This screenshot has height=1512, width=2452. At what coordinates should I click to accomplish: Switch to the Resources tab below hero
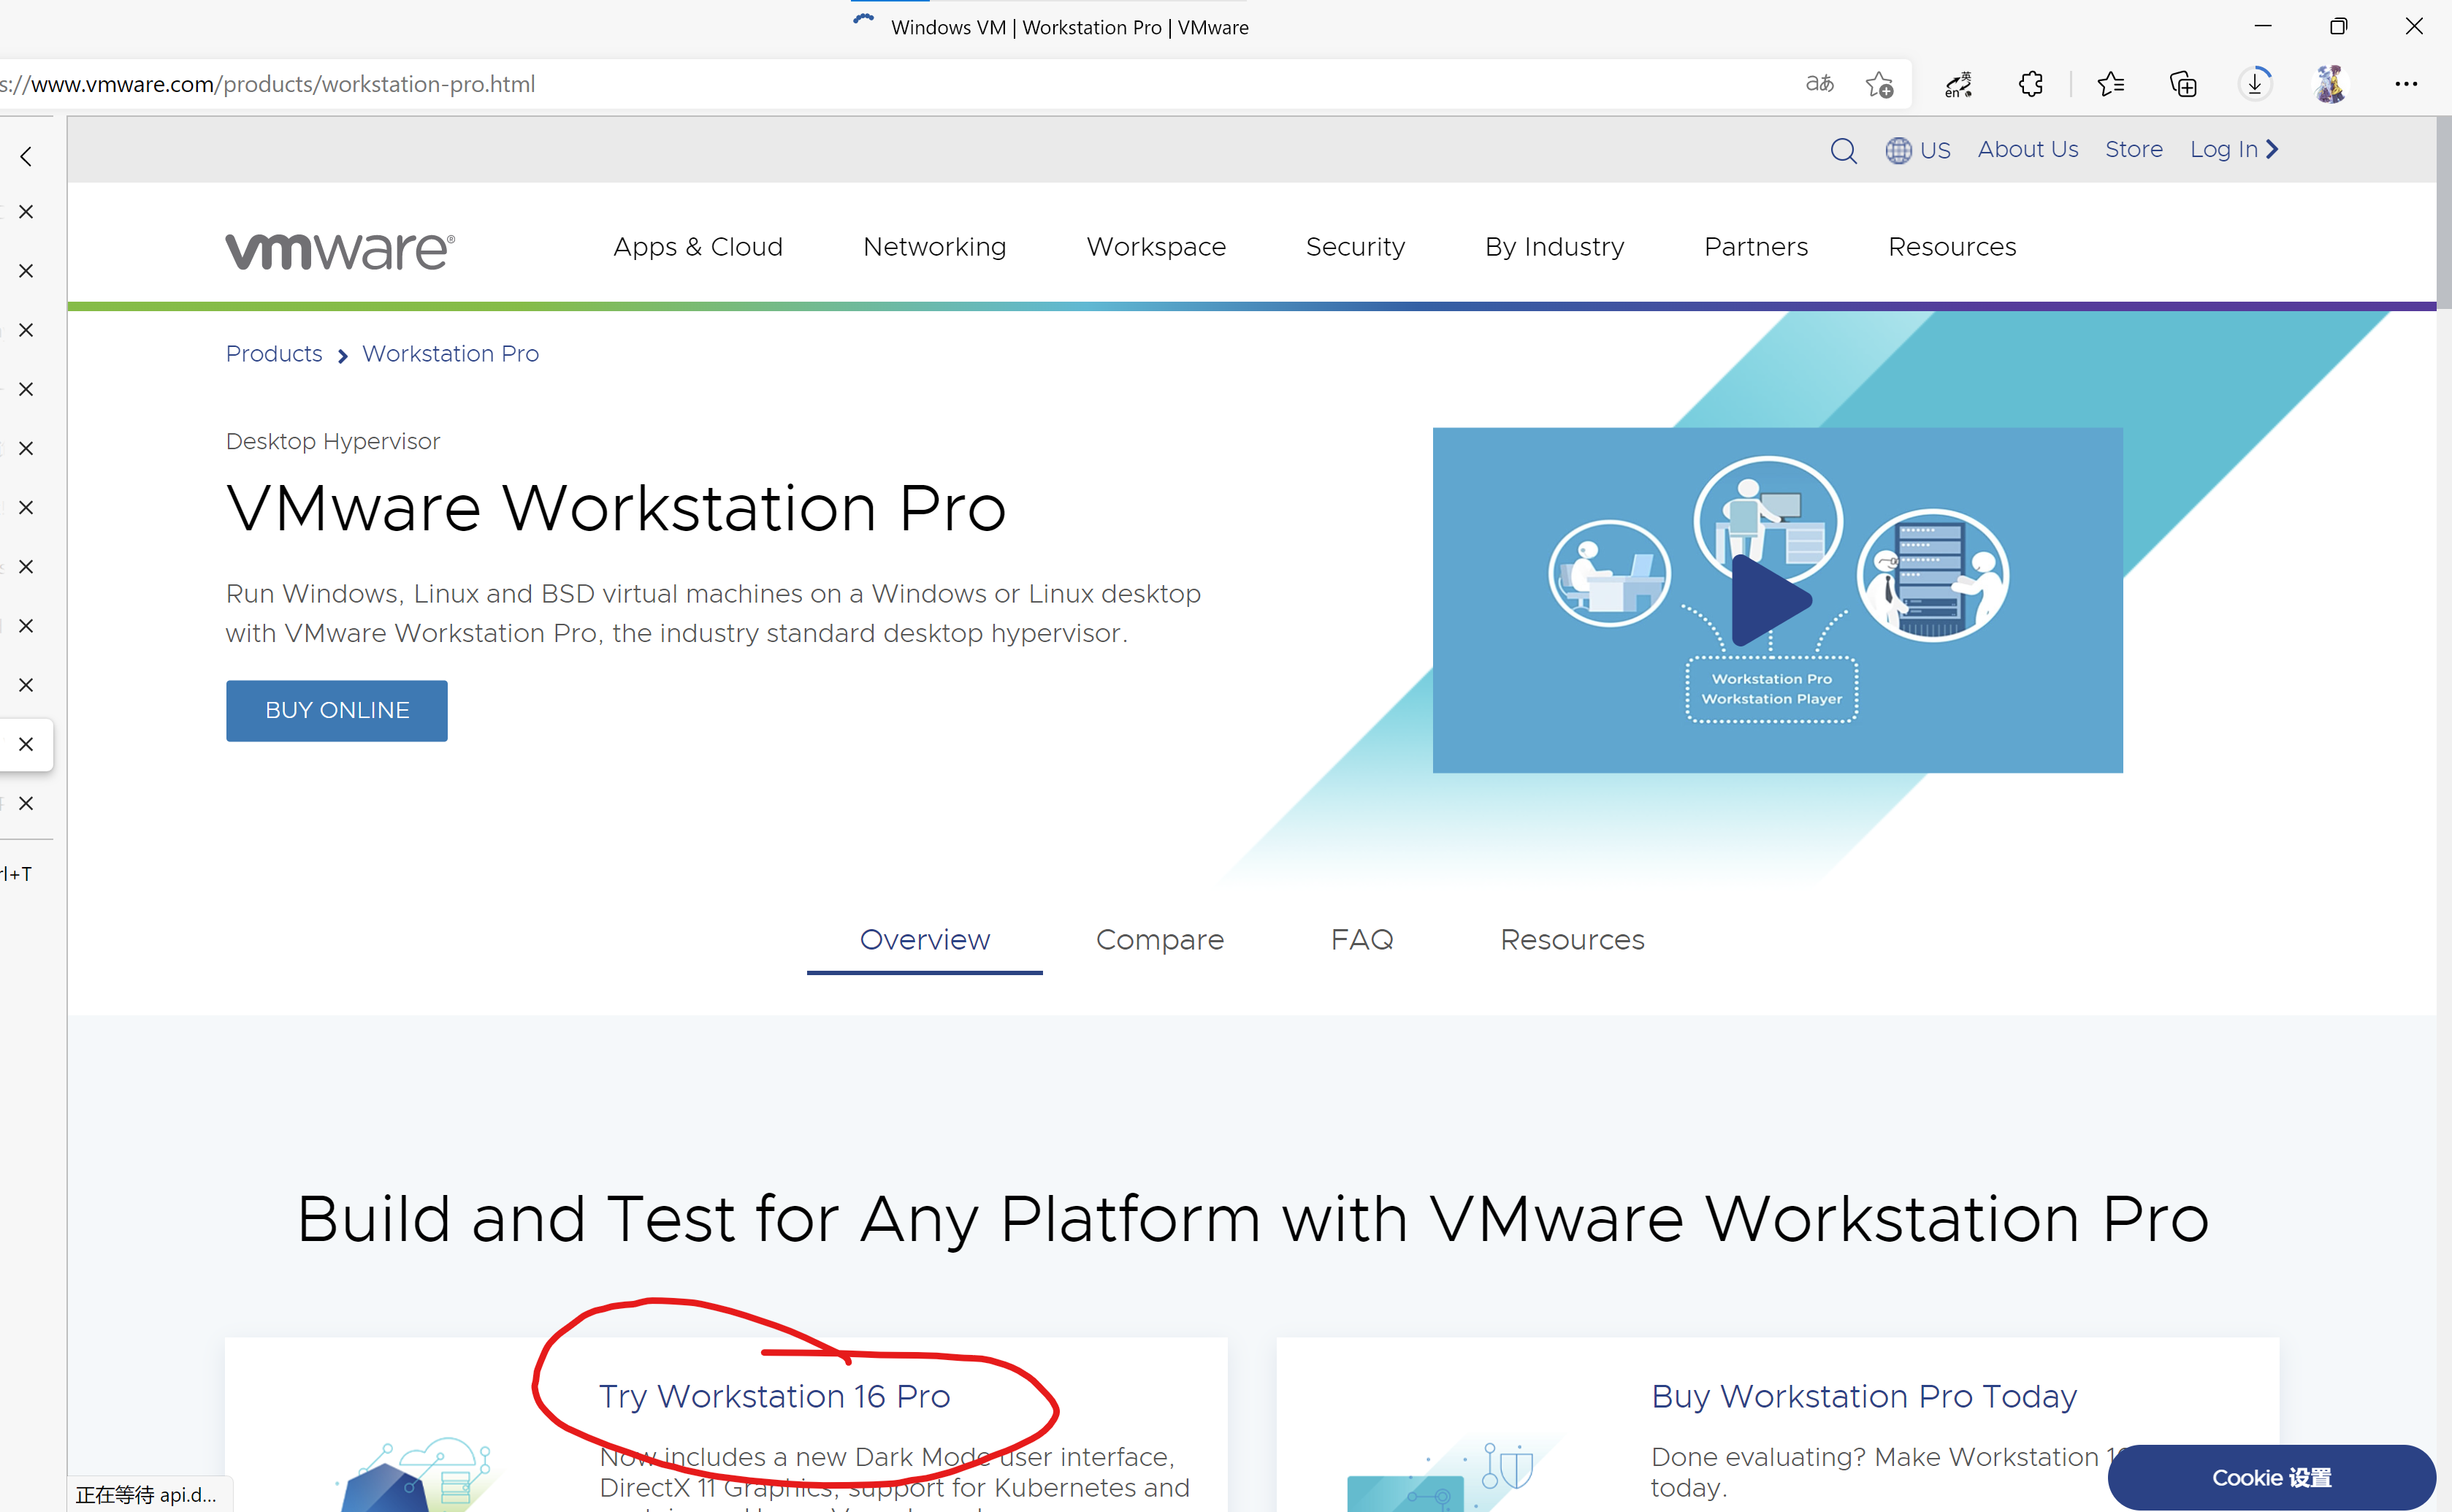point(1572,940)
